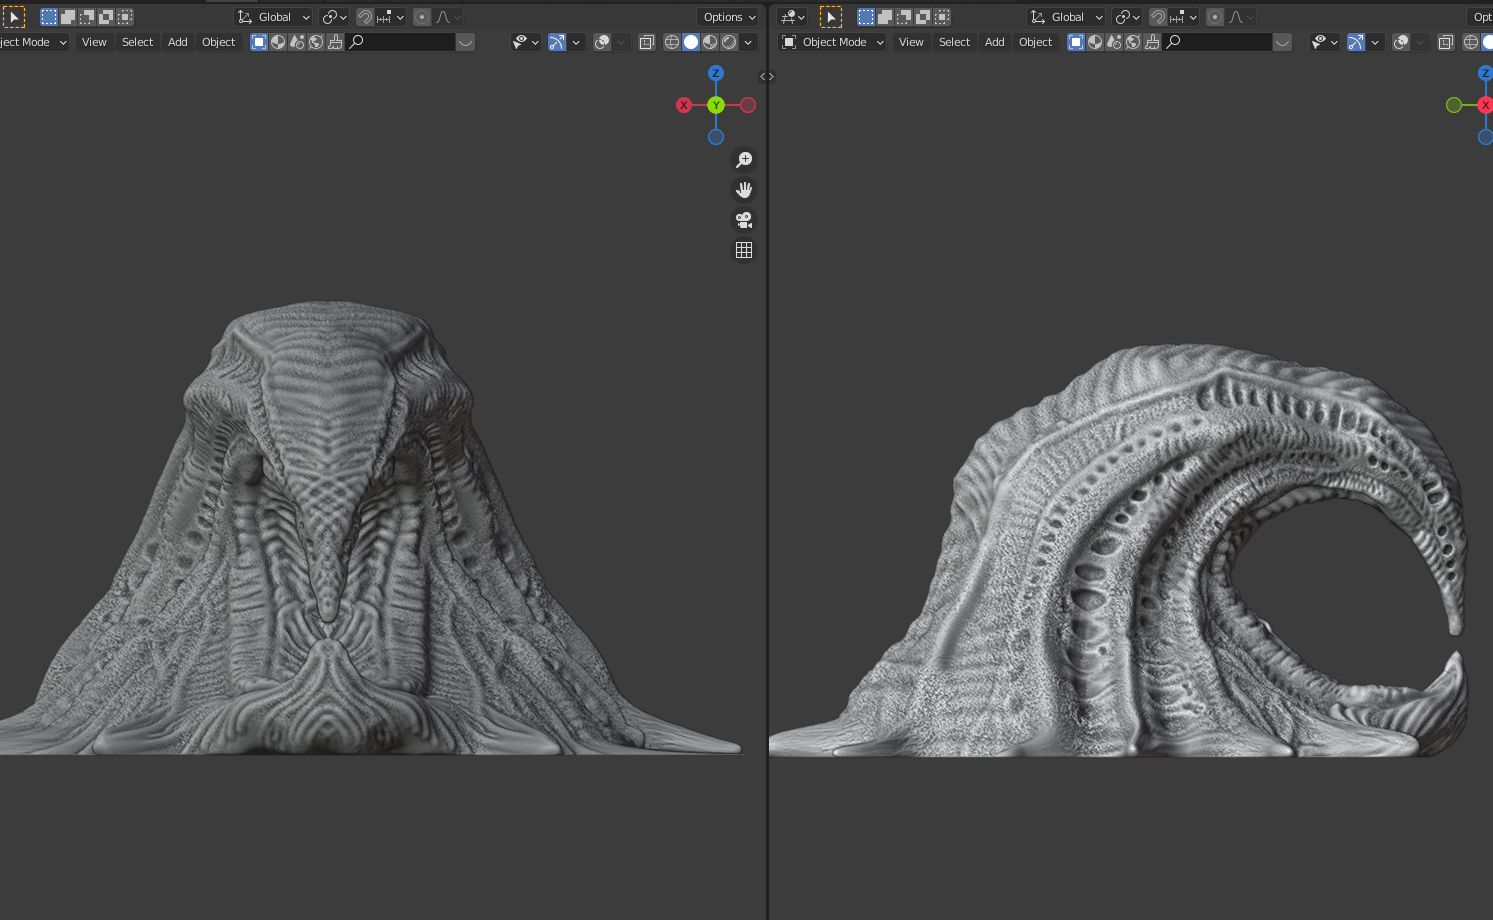Click the extend-selection mode icon in header
The width and height of the screenshot is (1493, 920).
[67, 16]
